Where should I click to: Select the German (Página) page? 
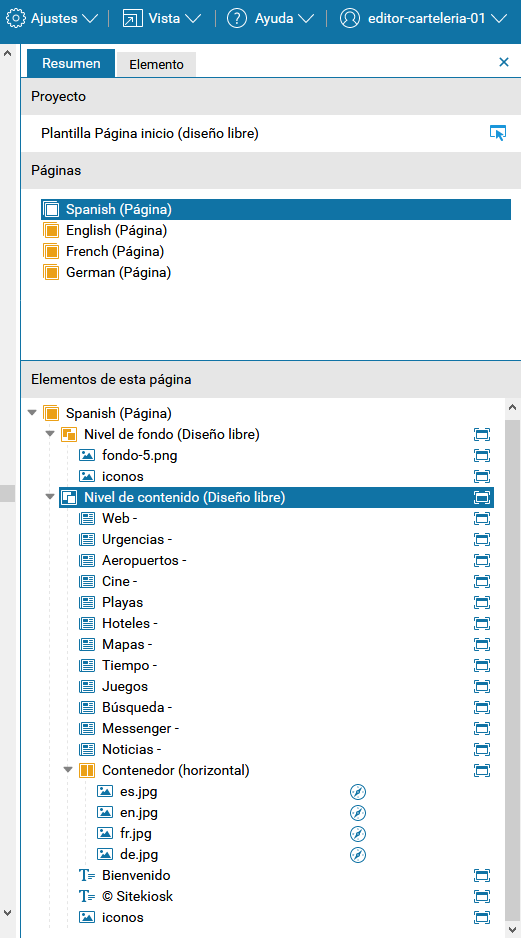coord(118,273)
